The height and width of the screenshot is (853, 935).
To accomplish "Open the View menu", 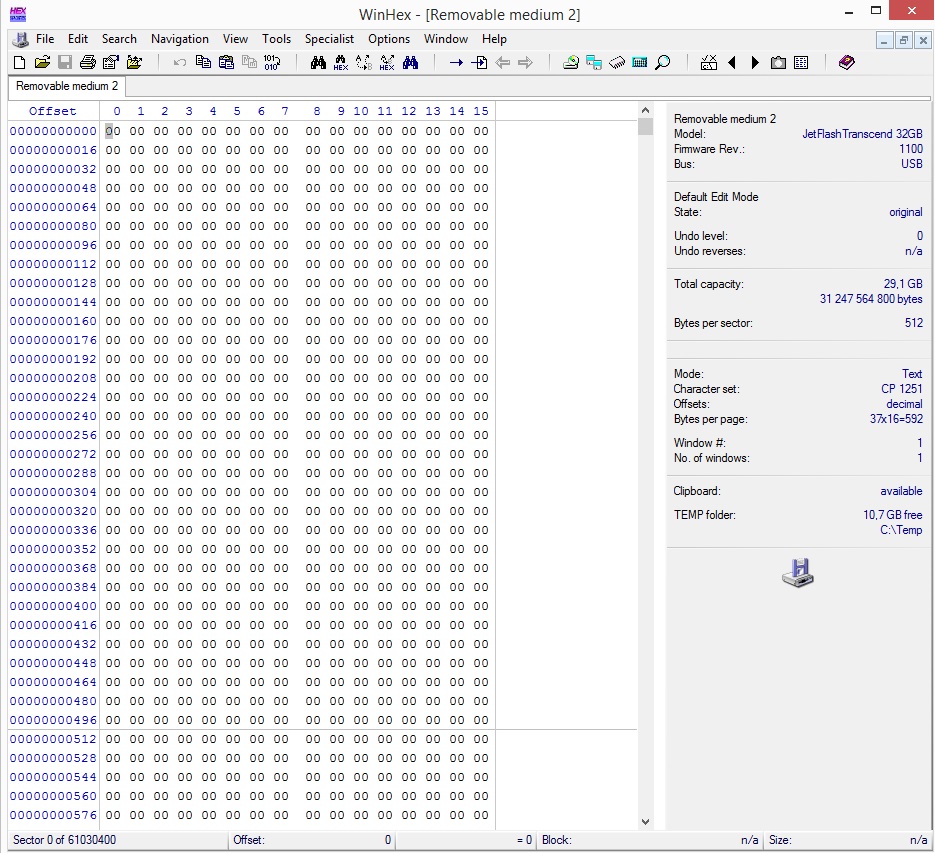I will point(235,39).
